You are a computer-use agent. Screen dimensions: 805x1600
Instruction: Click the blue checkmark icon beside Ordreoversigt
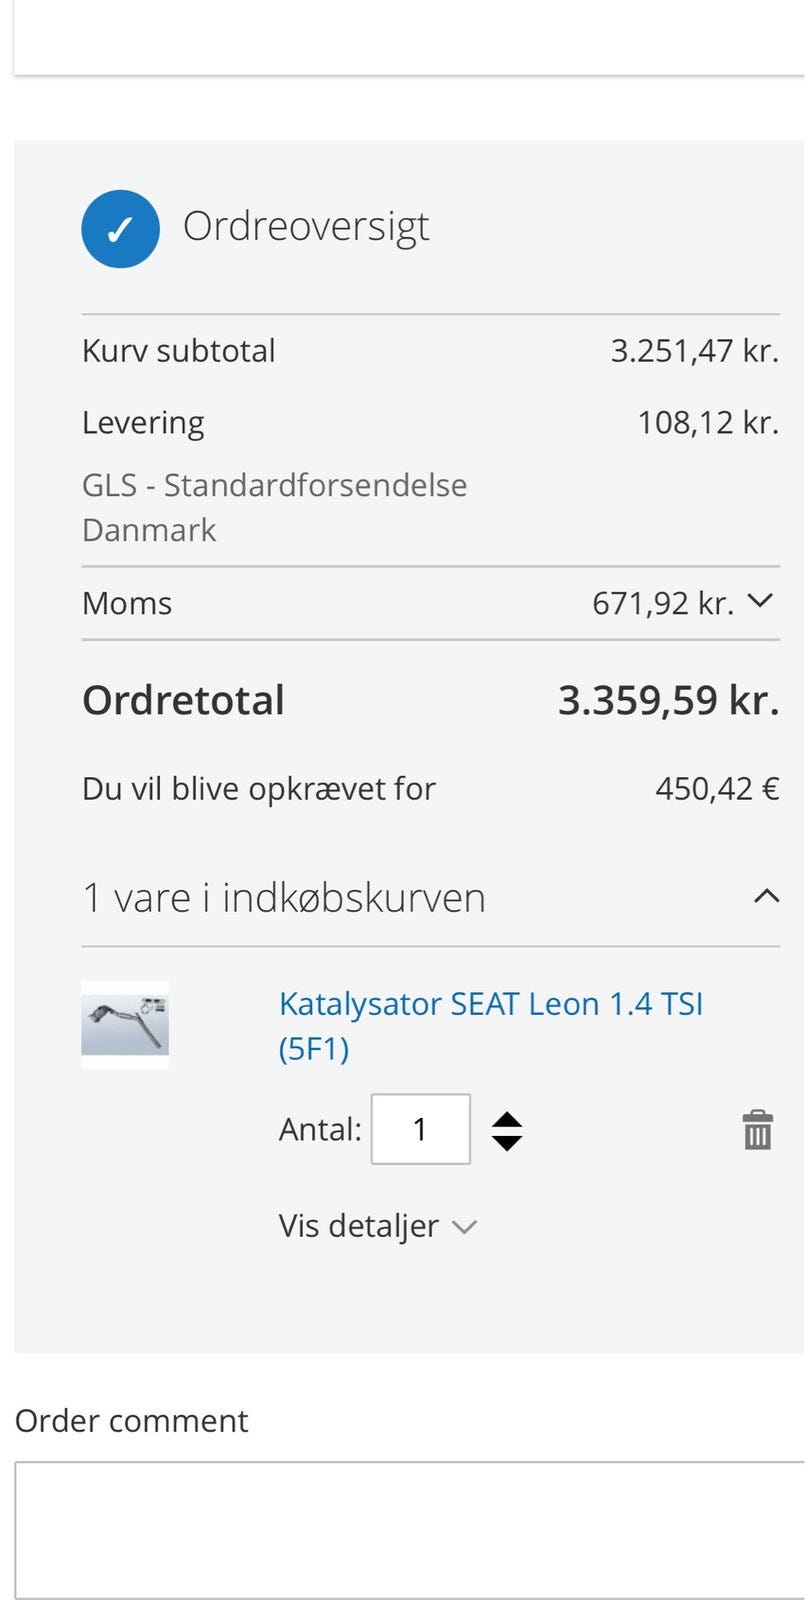coord(120,229)
